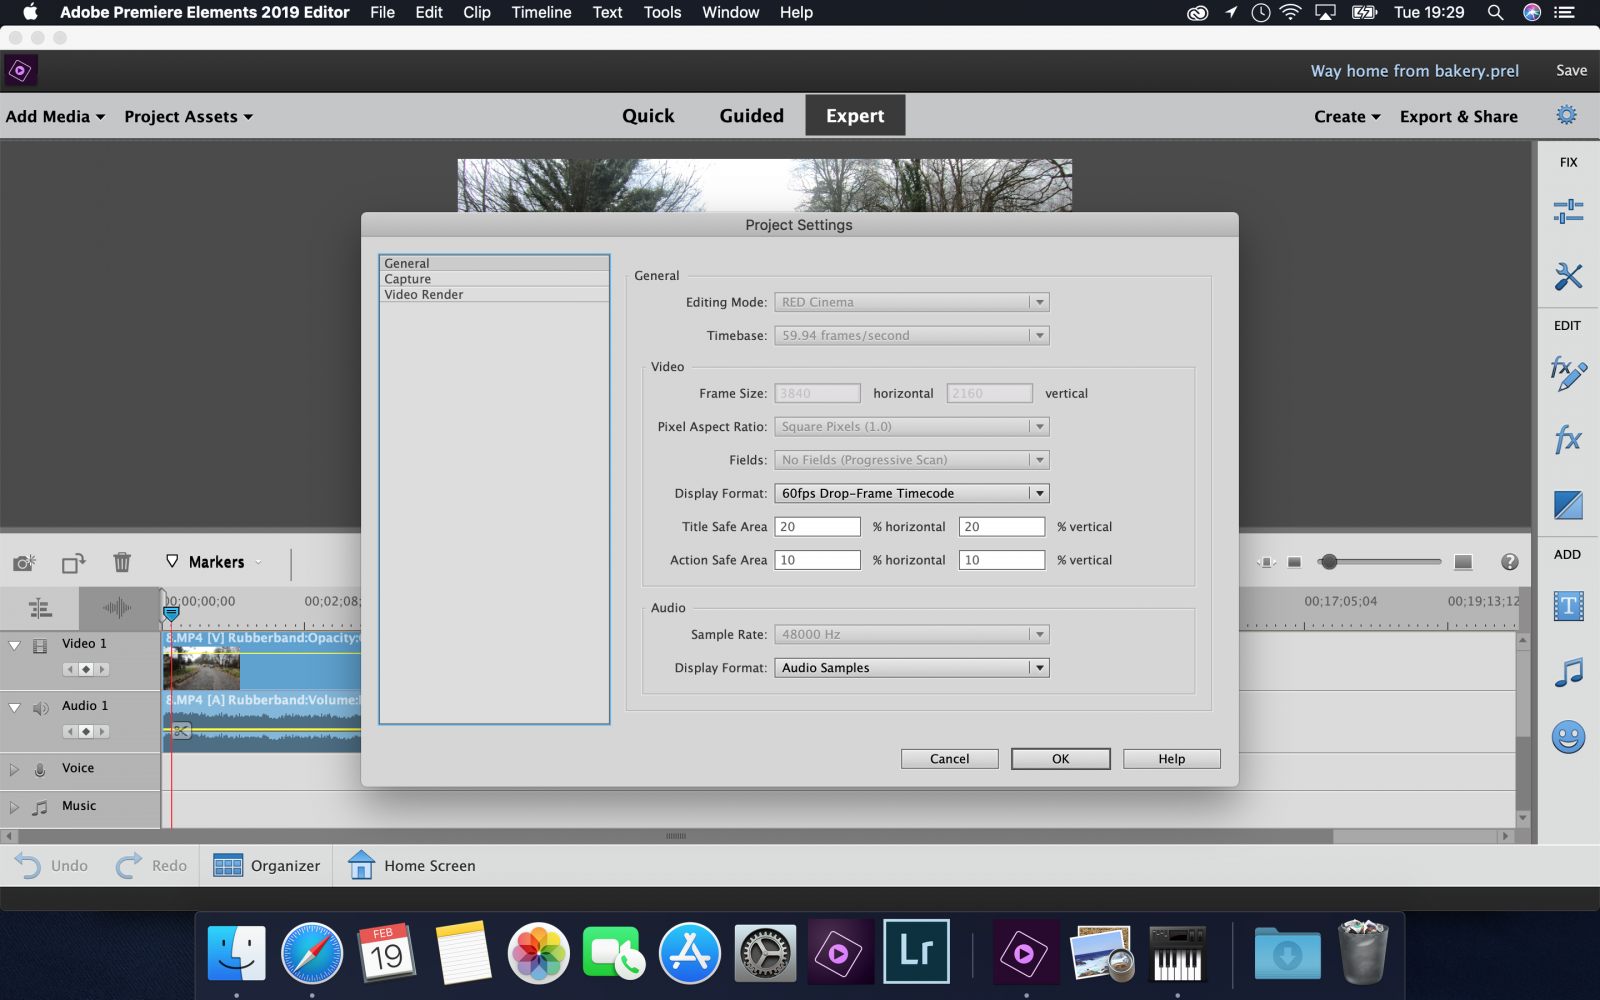
Task: Open Export & Share
Action: [x=1458, y=116]
